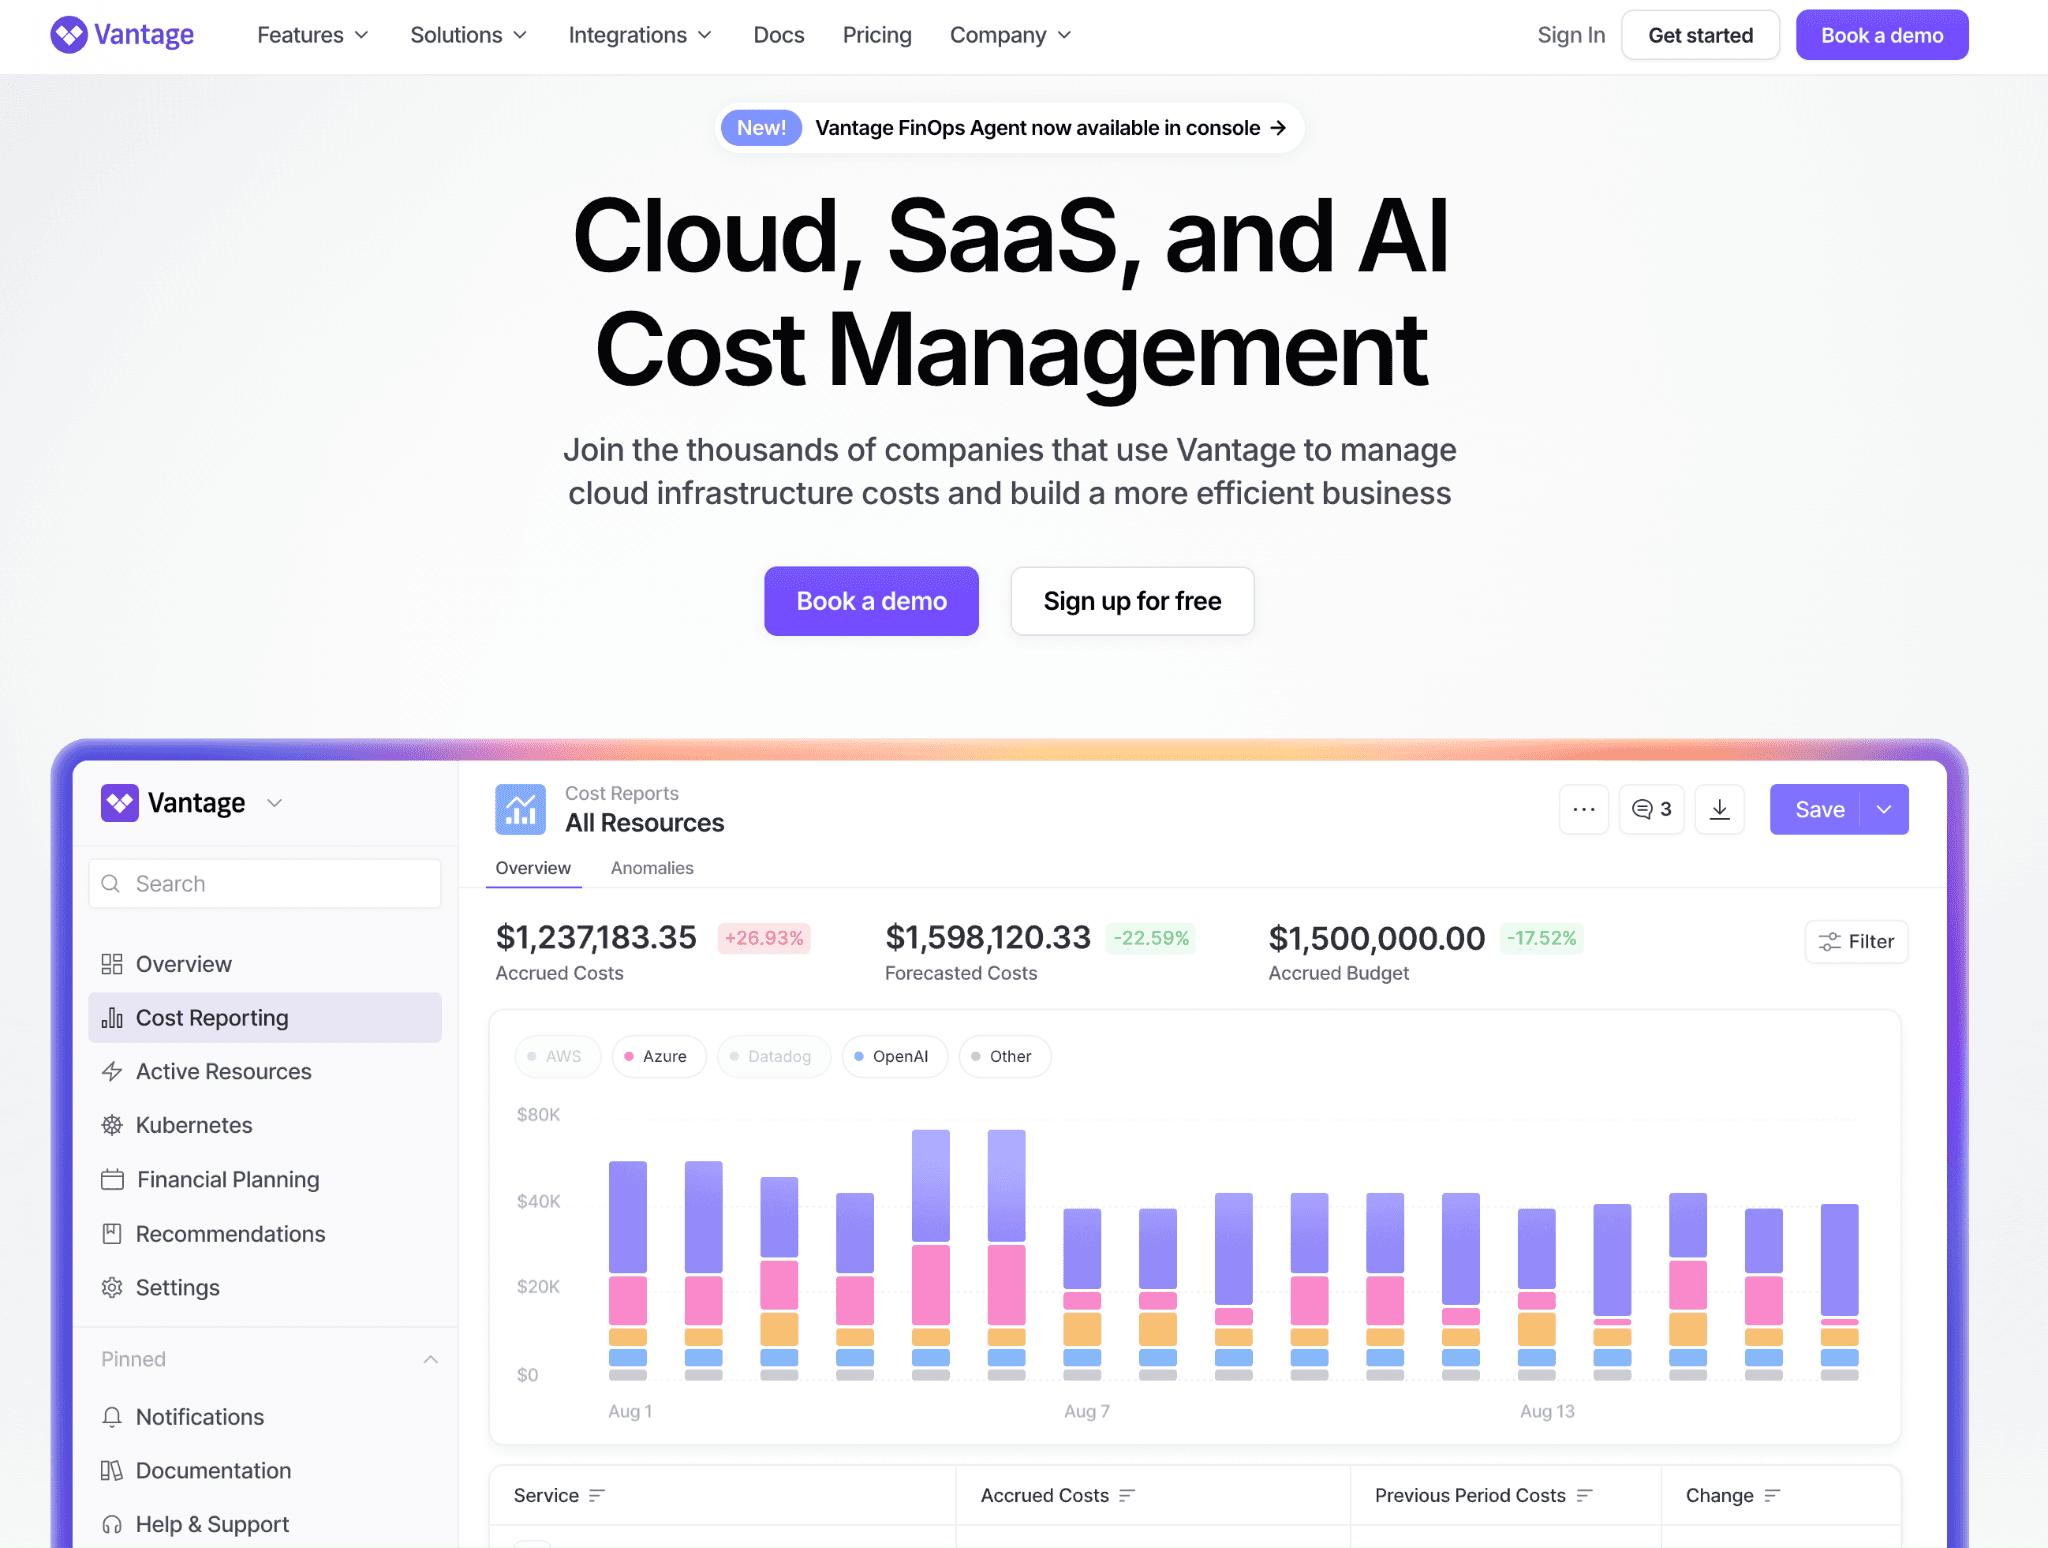Click the sort icon next to Previous Period Costs
This screenshot has width=2048, height=1548.
(x=1584, y=1495)
